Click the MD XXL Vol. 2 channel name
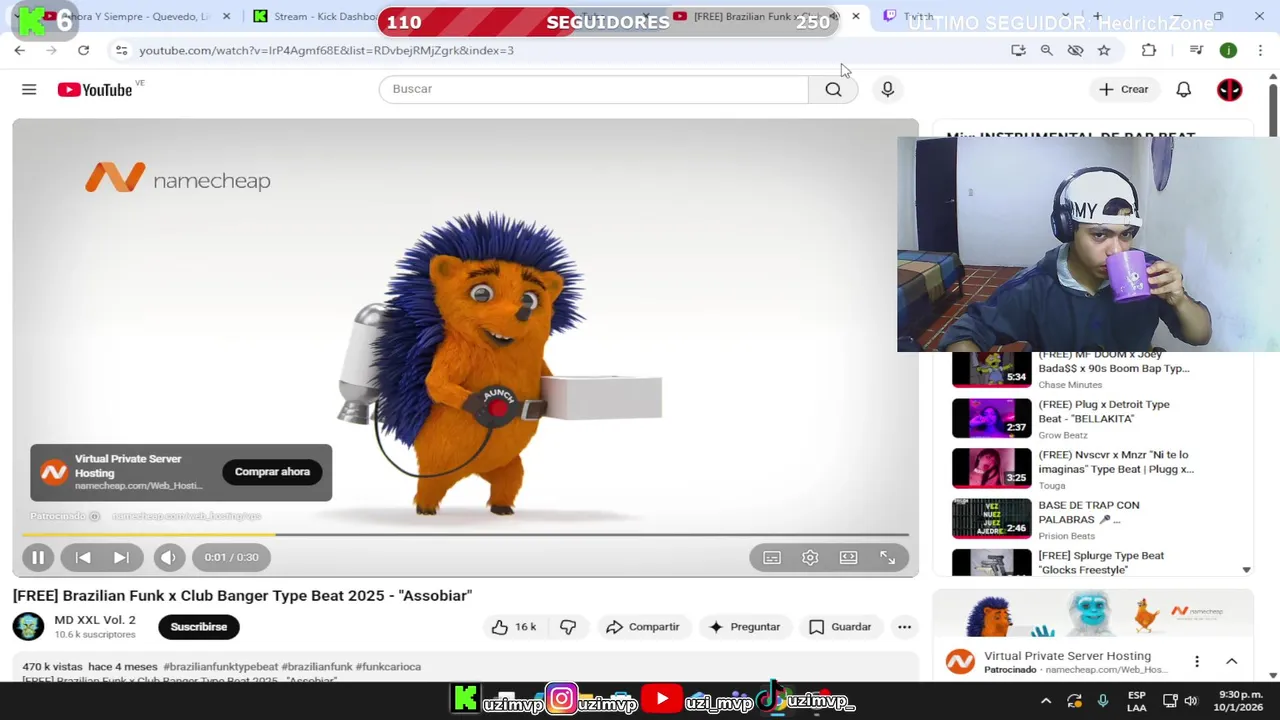Screen dimensions: 1280x720 pos(94,620)
